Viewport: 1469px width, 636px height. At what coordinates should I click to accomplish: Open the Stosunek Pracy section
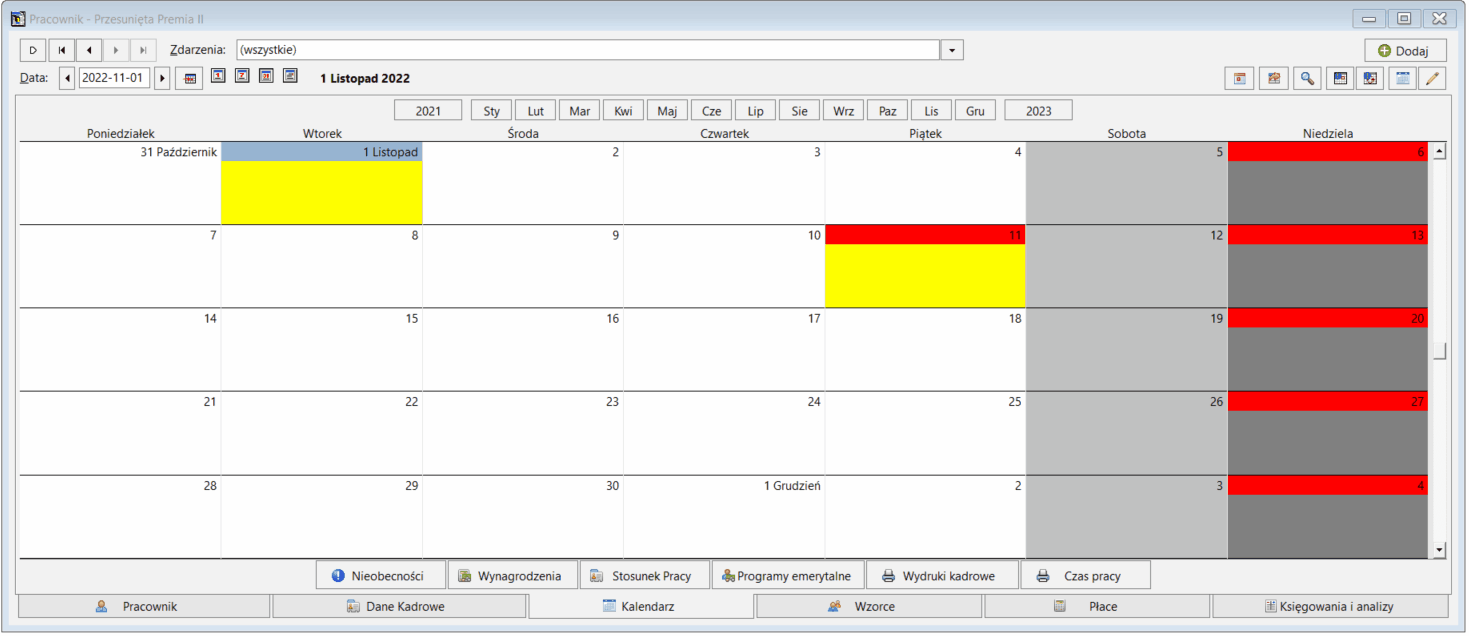644,576
